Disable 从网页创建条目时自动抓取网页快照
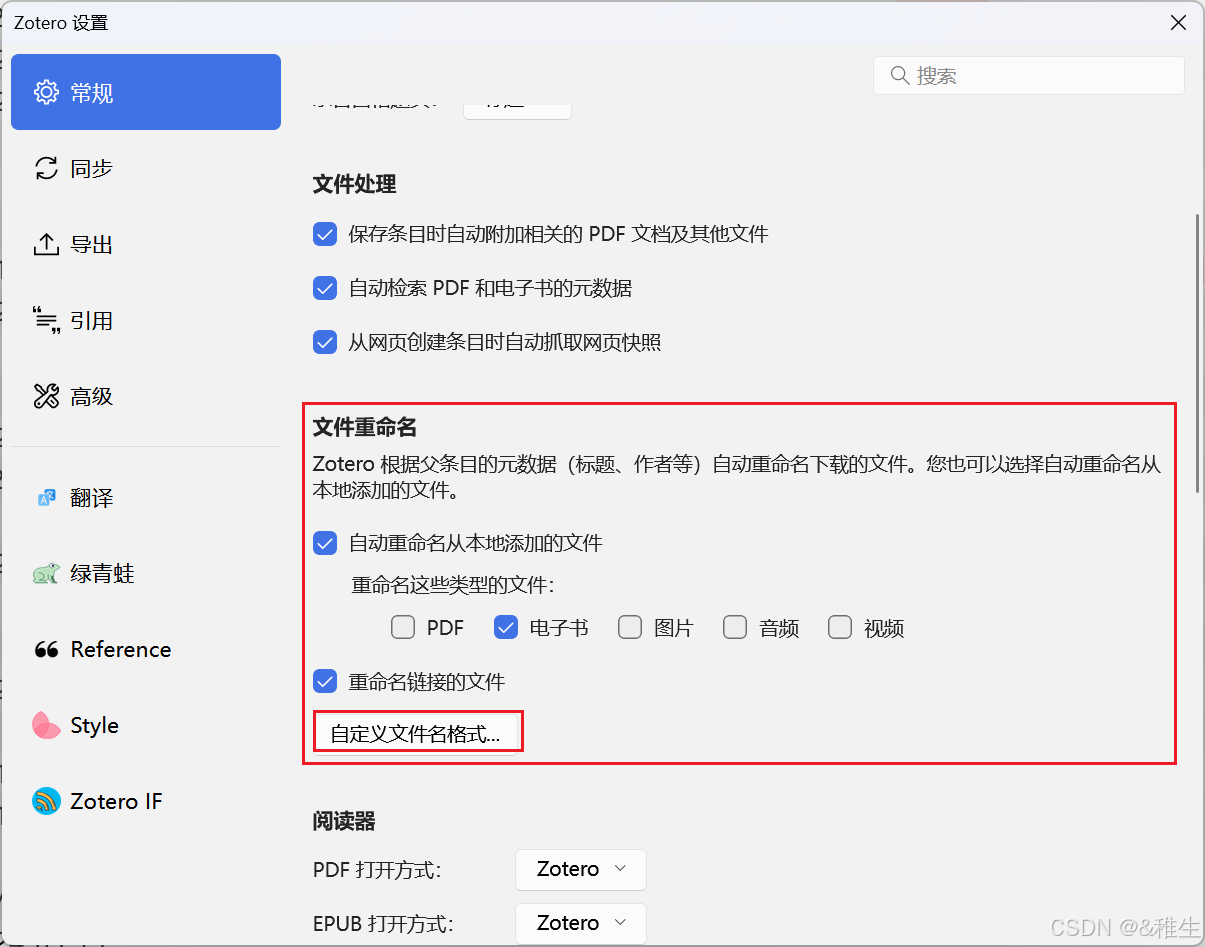The height and width of the screenshot is (947, 1205). (325, 343)
